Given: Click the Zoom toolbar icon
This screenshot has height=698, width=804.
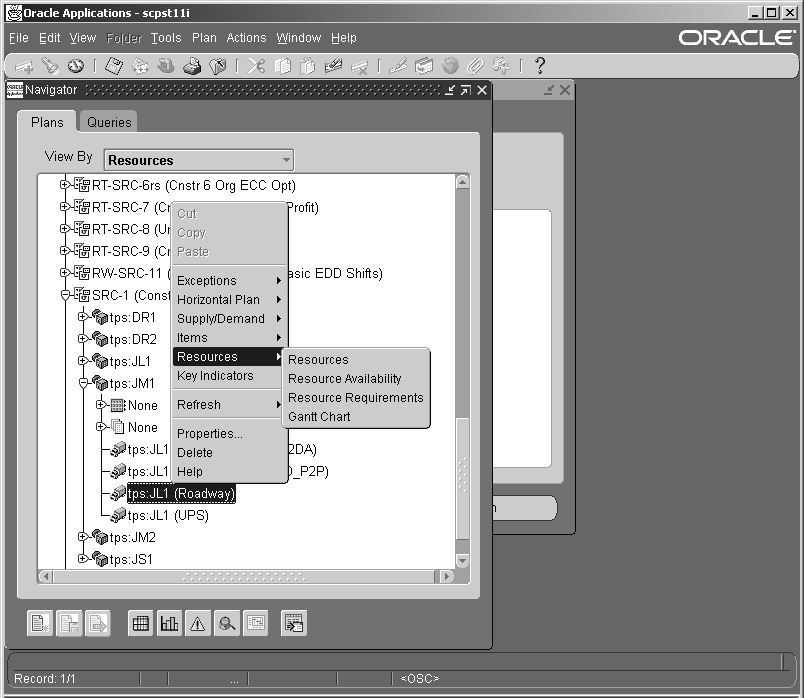Looking at the screenshot, I should click(424, 66).
